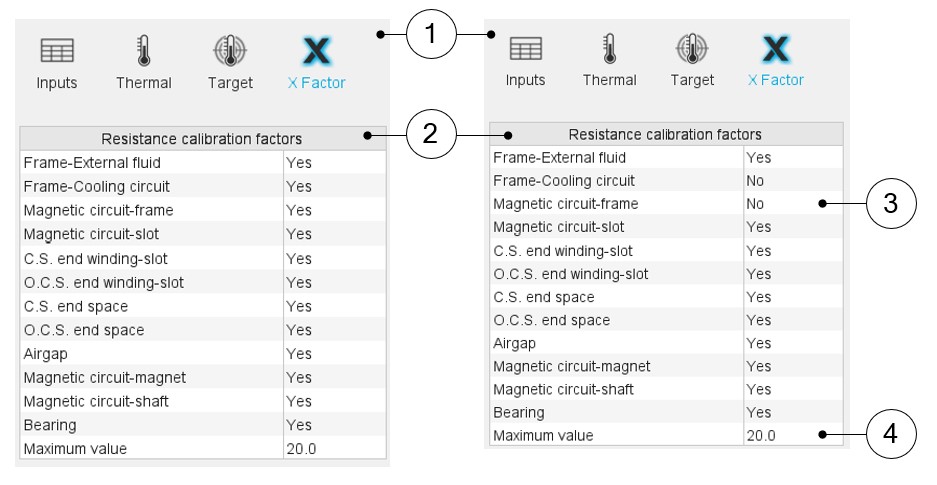Click the Inputs table icon in left panel
The width and height of the screenshot is (937, 485).
tap(57, 51)
